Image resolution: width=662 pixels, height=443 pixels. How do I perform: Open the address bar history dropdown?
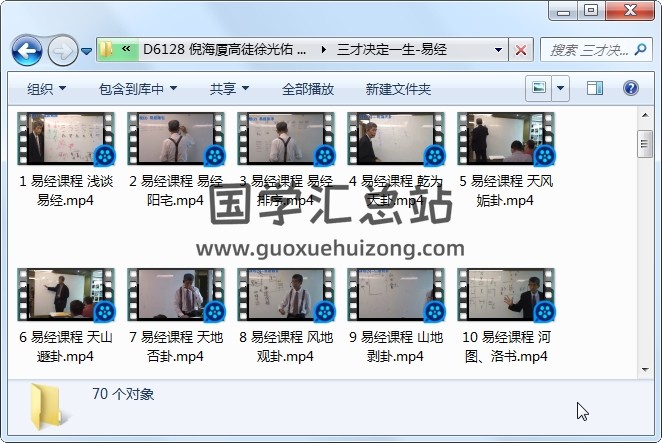498,50
